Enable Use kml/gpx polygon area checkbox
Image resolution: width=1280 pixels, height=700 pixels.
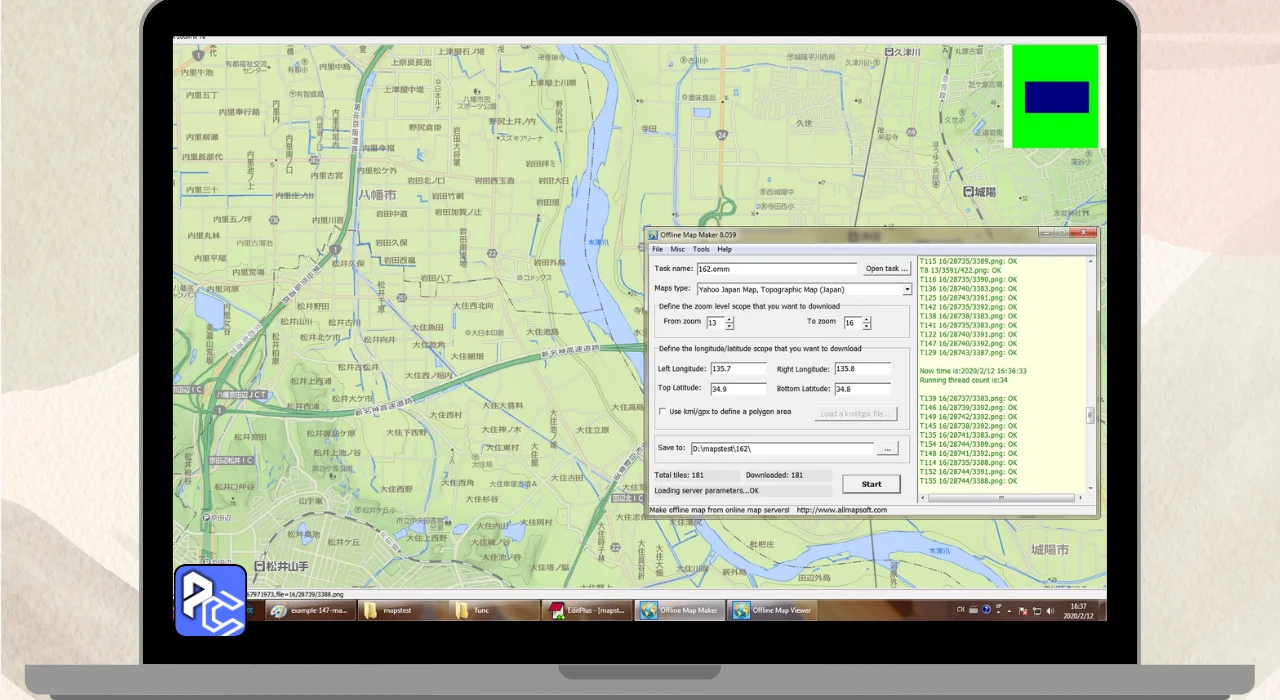662,412
